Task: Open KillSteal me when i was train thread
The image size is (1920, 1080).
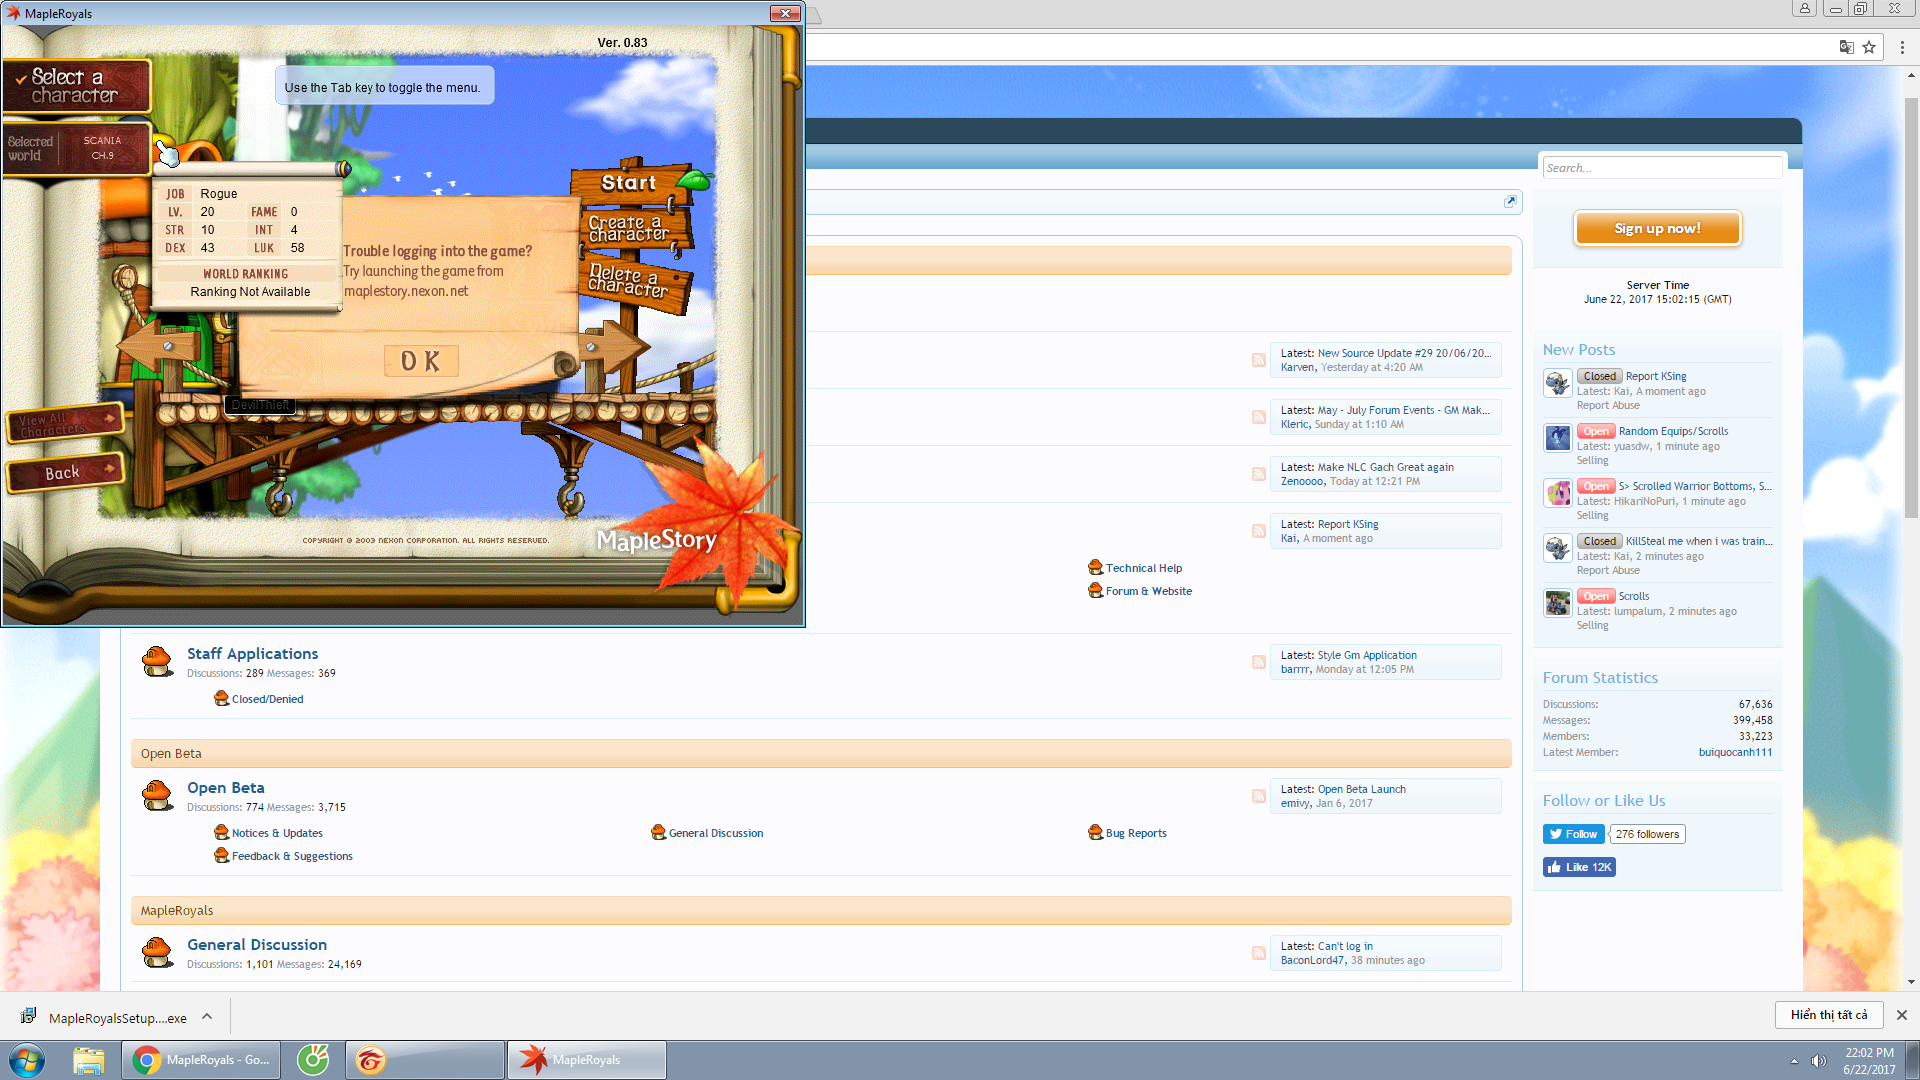Action: point(1699,541)
